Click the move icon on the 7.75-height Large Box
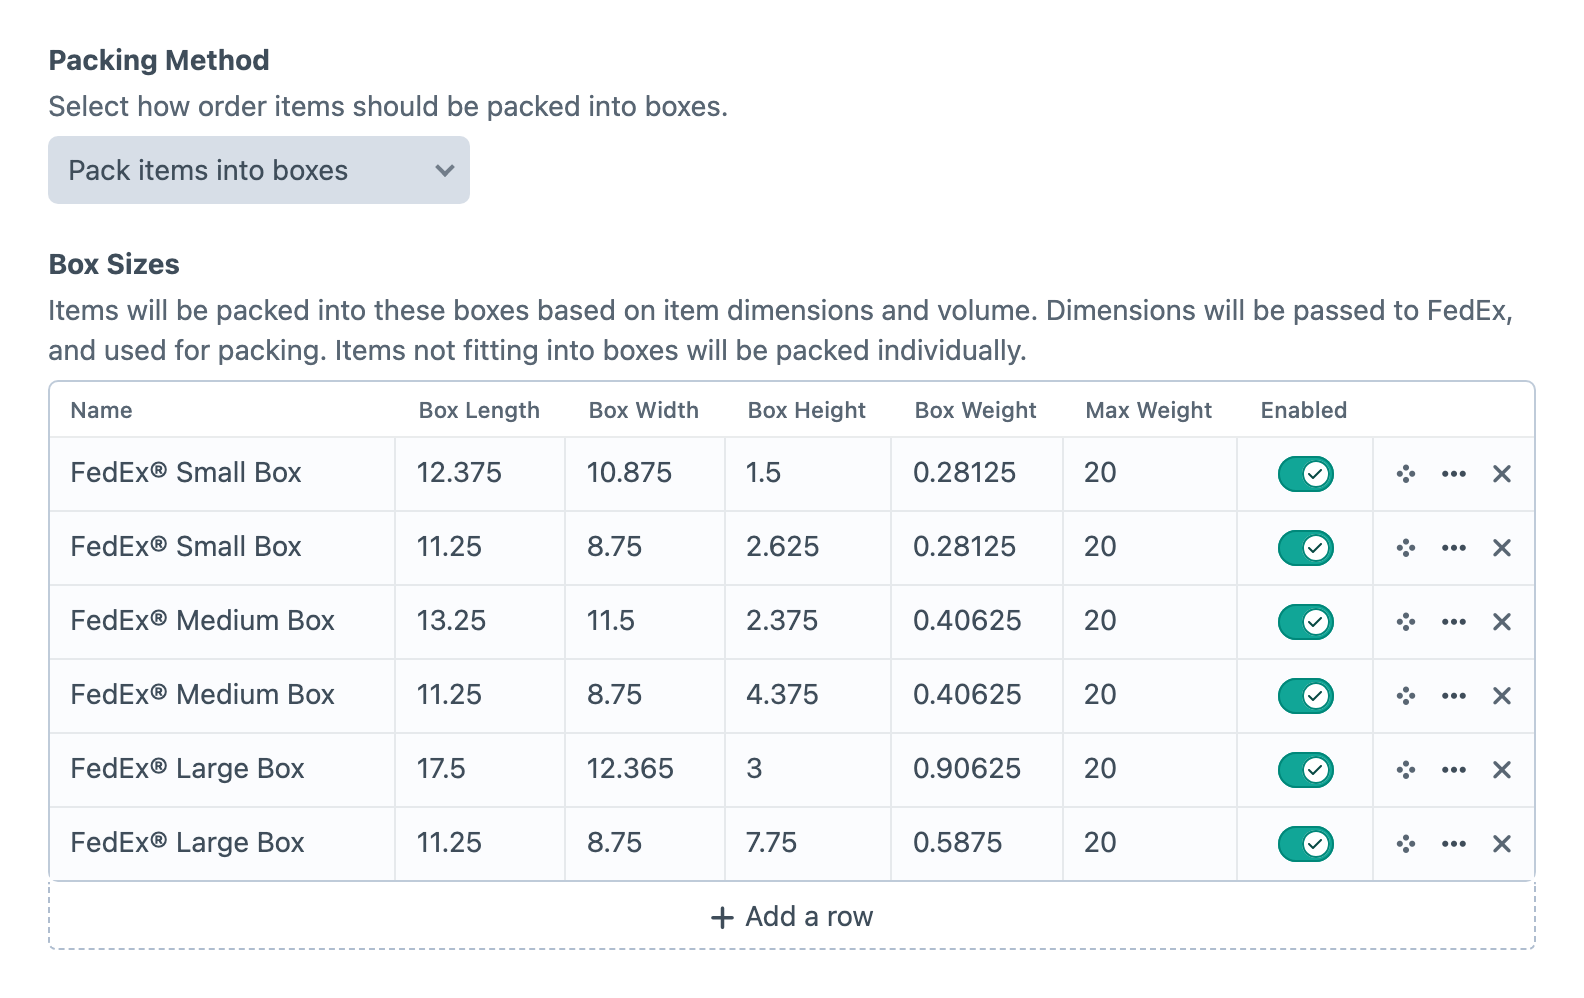This screenshot has height=998, width=1584. coord(1406,844)
